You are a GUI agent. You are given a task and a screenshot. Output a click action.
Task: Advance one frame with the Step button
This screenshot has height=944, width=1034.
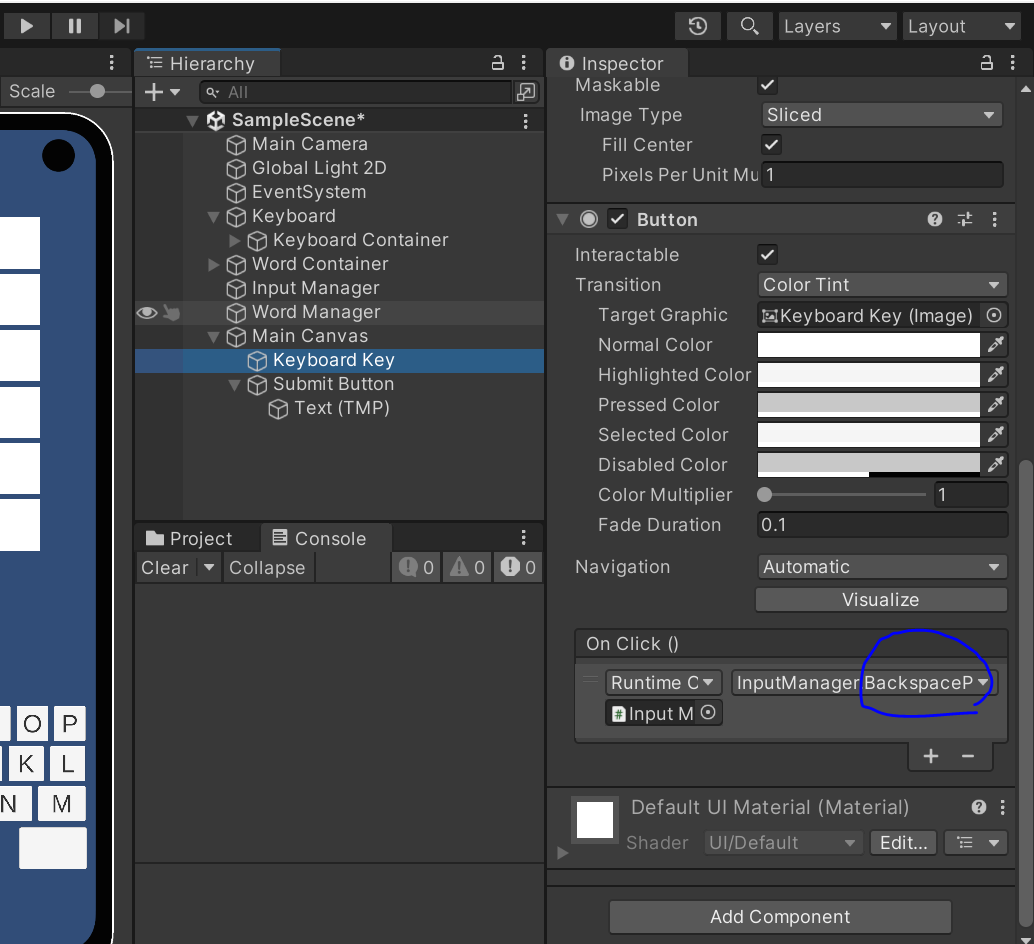coord(122,26)
